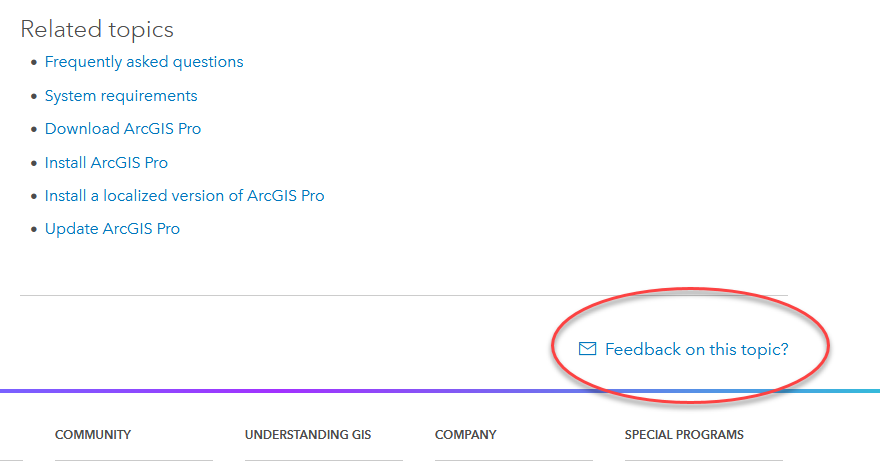
Task: Open the Download ArcGIS Pro link
Action: [x=123, y=129]
